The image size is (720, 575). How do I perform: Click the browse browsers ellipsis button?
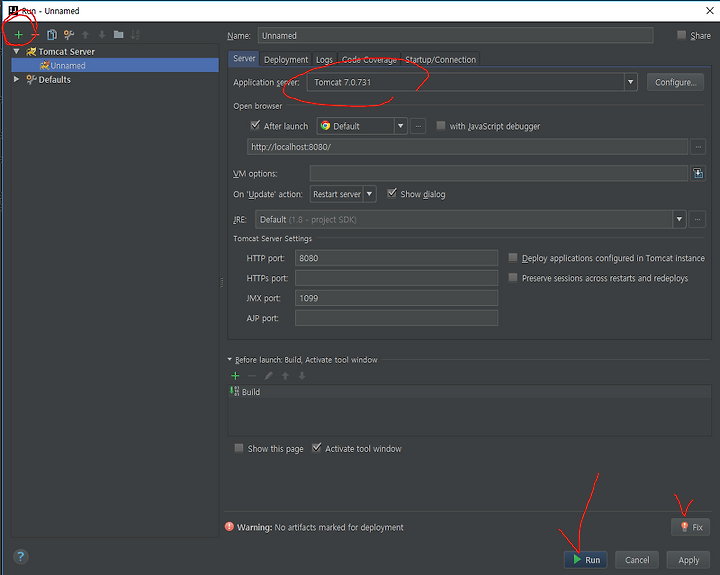[418, 126]
